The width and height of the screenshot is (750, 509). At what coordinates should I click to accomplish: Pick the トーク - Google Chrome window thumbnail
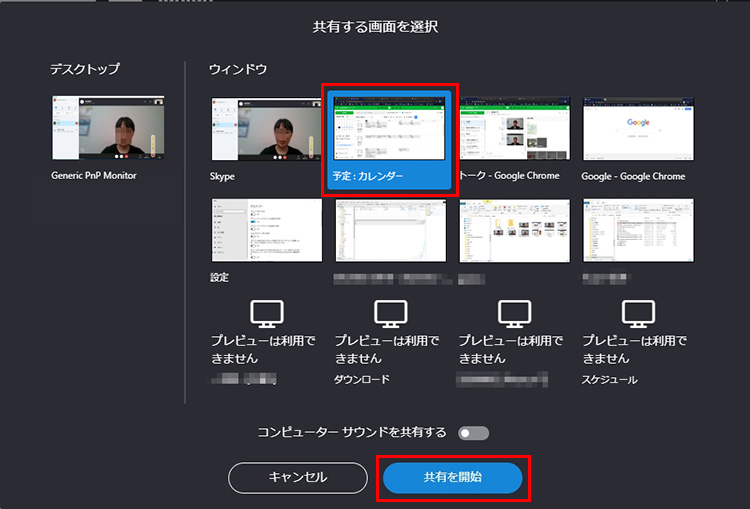514,129
